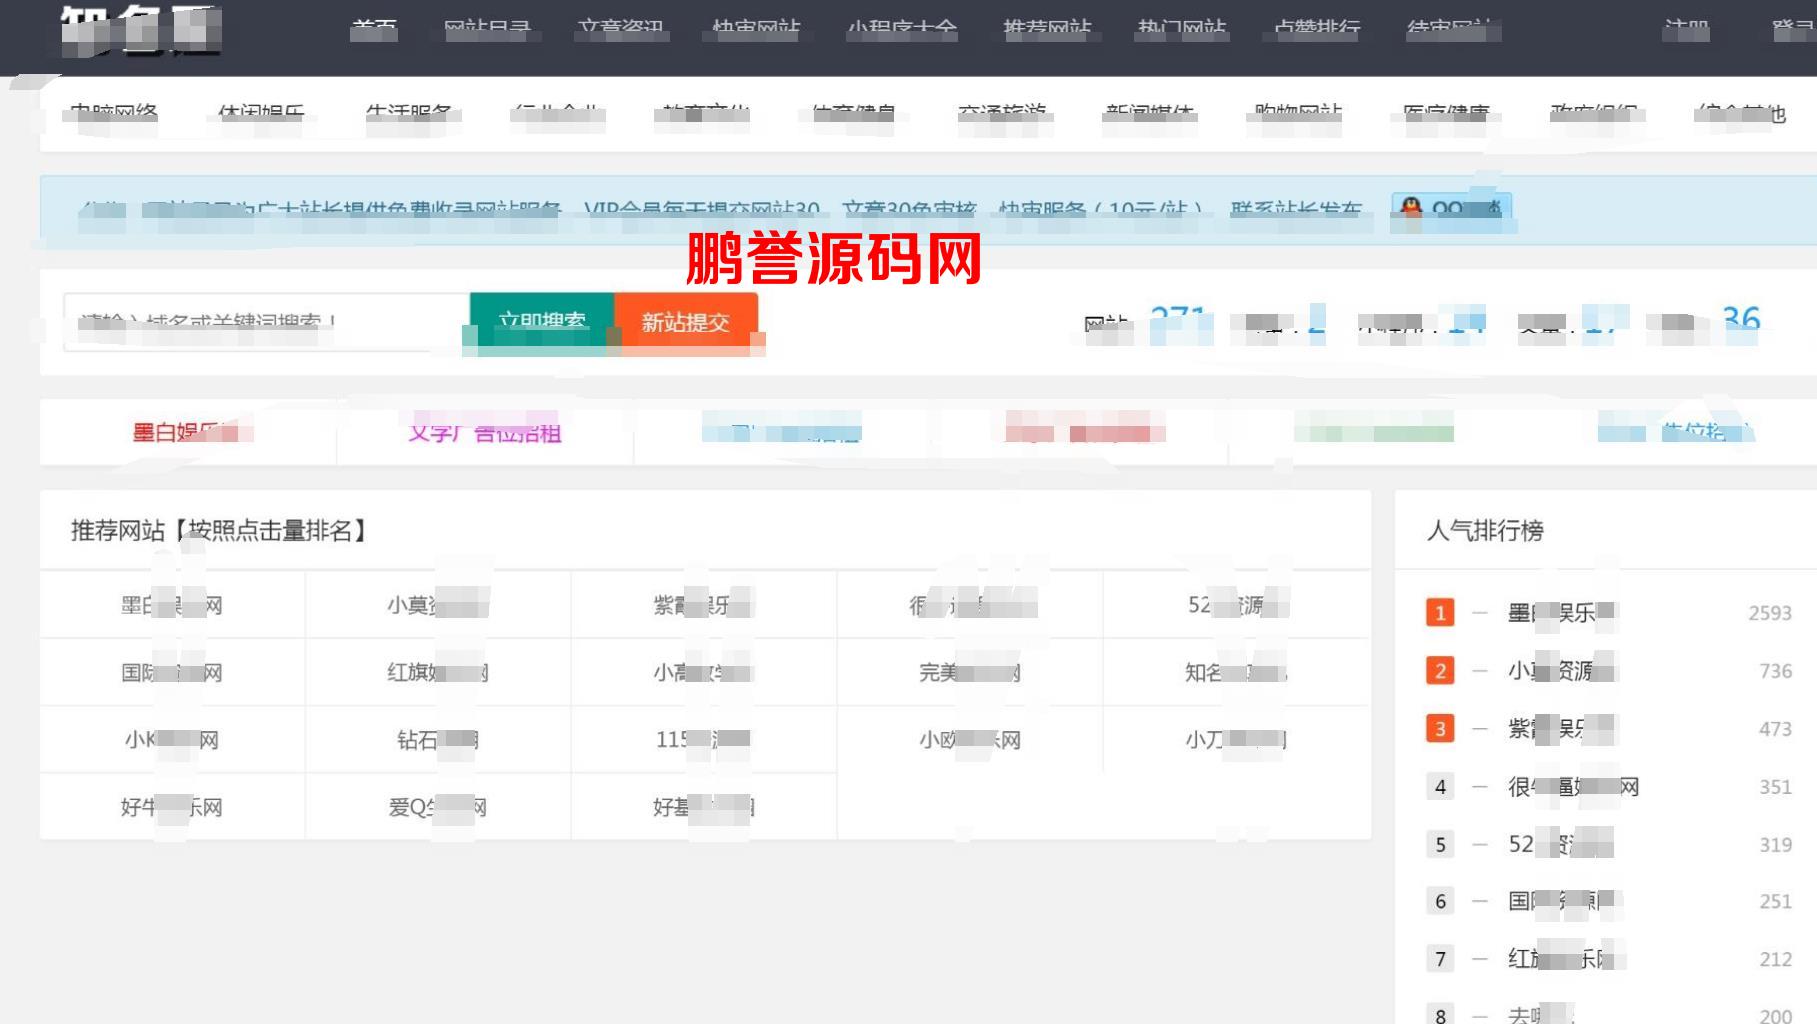The image size is (1817, 1024).
Task: Click the green 立即搜索 button
Action: tap(542, 322)
